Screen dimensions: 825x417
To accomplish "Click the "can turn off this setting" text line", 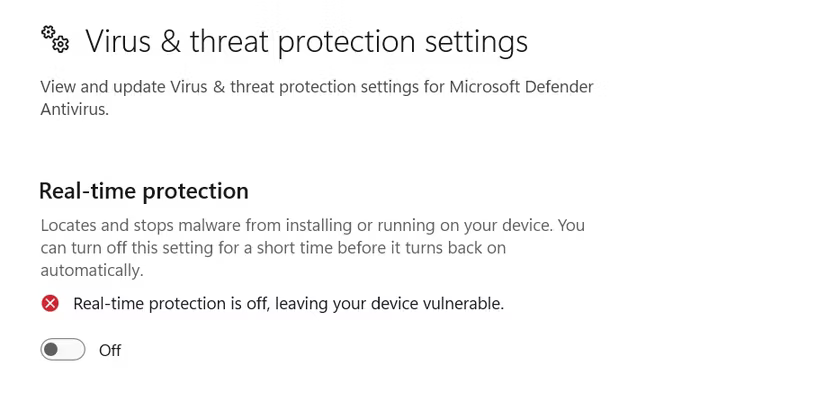I will (273, 248).
